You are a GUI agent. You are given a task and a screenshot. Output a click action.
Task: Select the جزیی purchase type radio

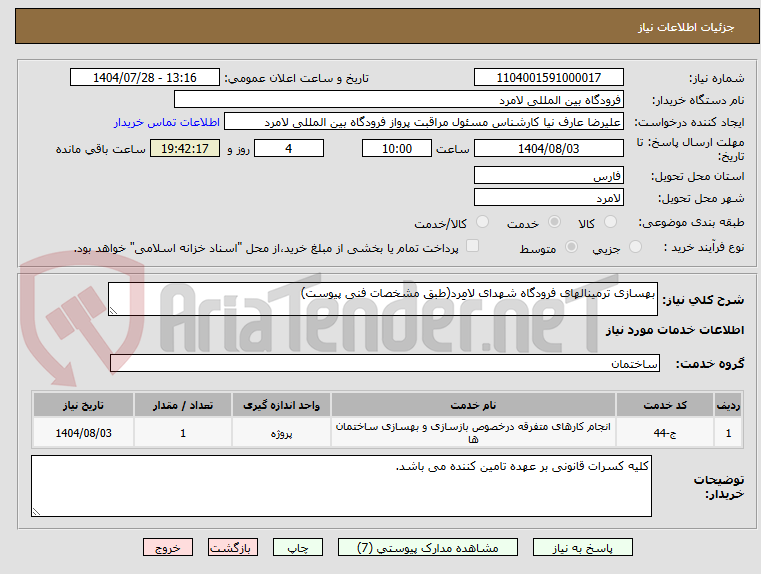click(x=635, y=246)
